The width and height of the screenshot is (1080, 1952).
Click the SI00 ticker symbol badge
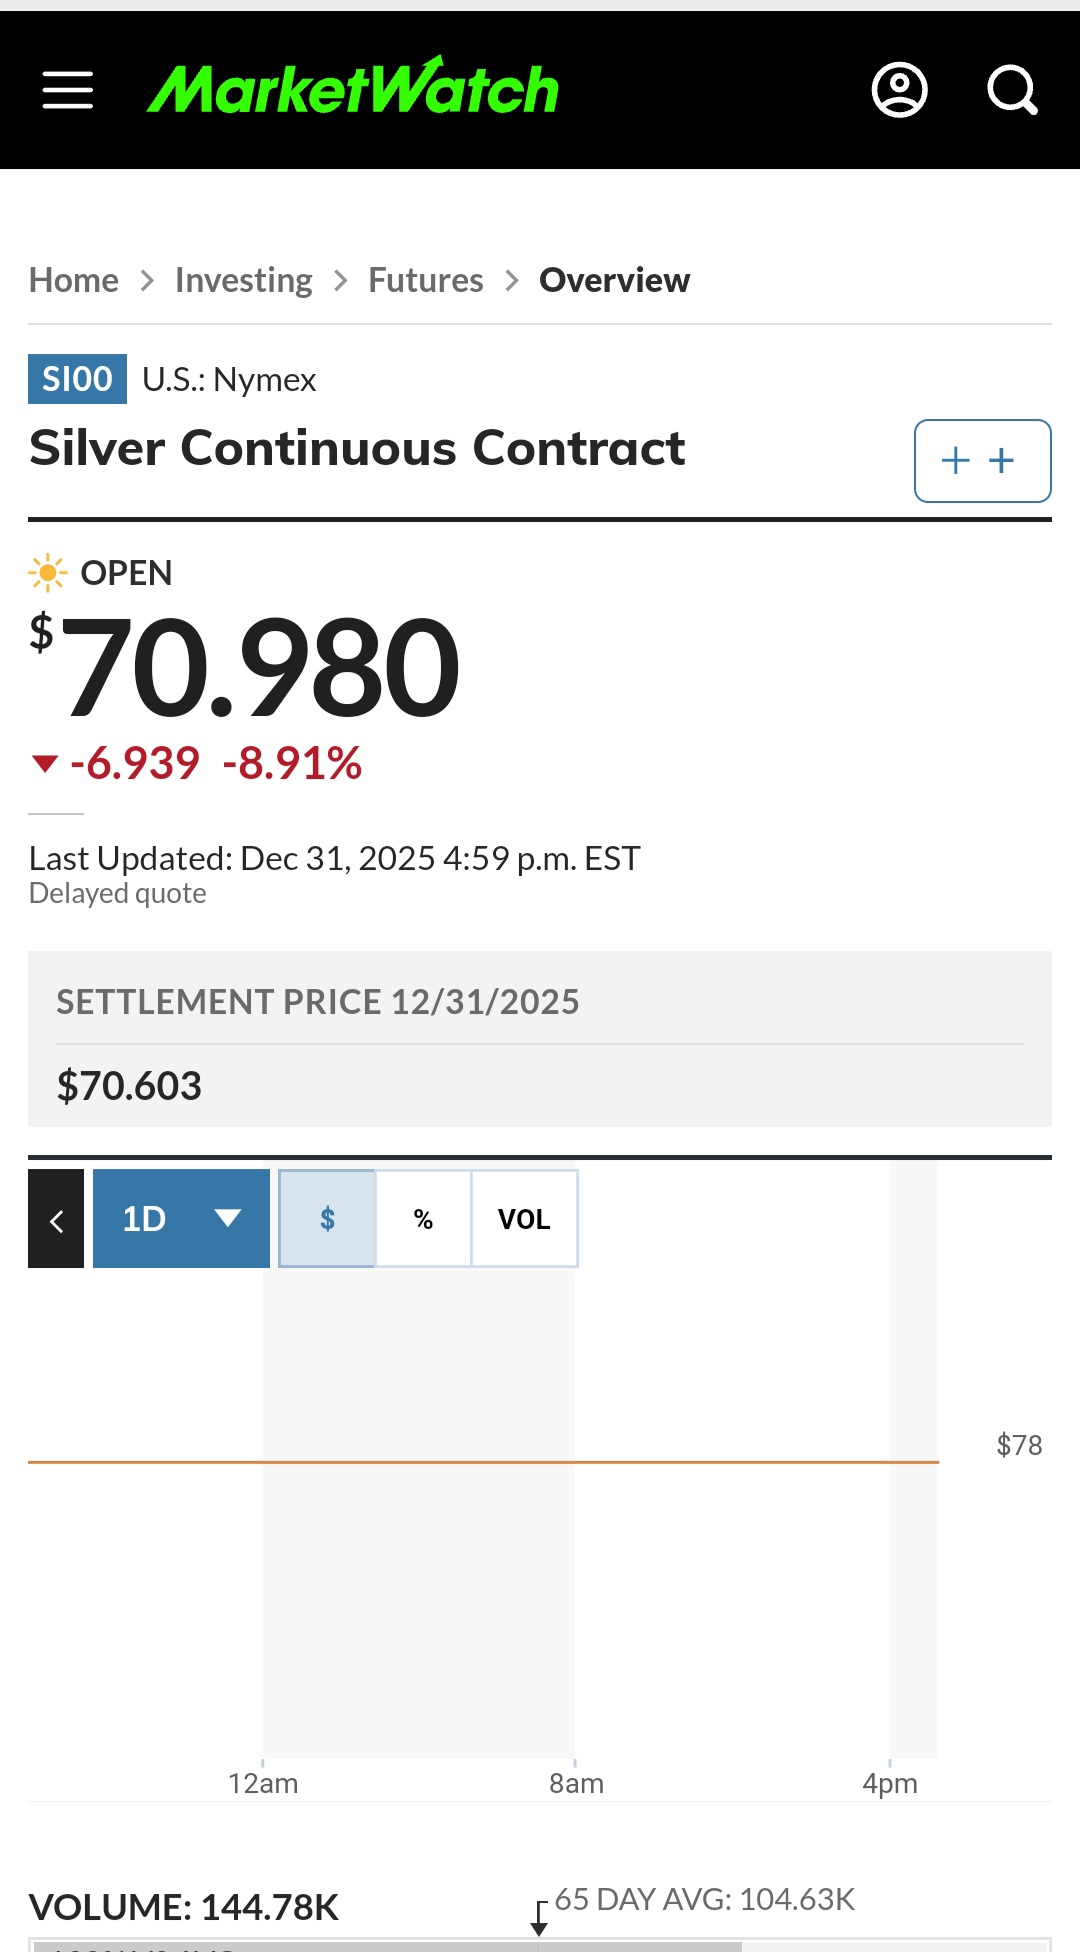[77, 380]
